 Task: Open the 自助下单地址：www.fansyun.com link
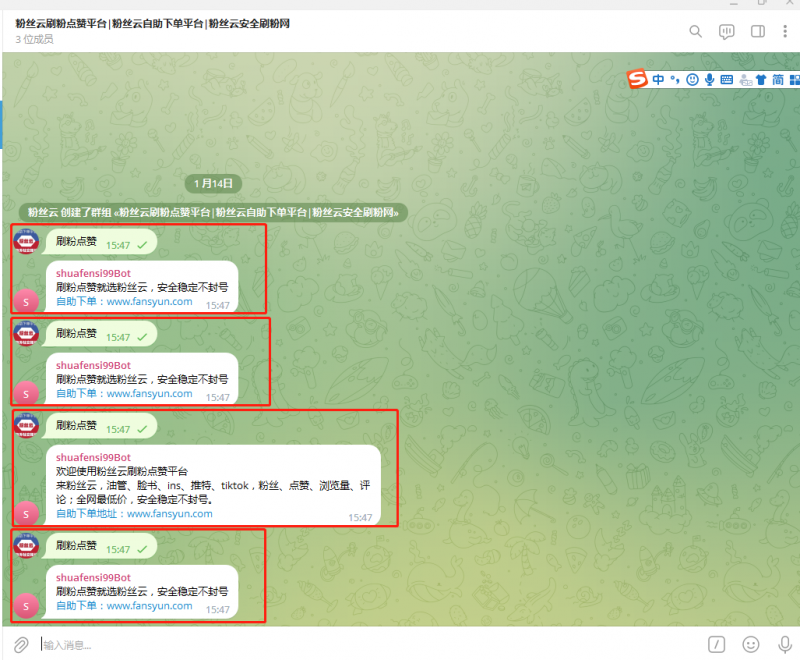pyautogui.click(x=134, y=514)
